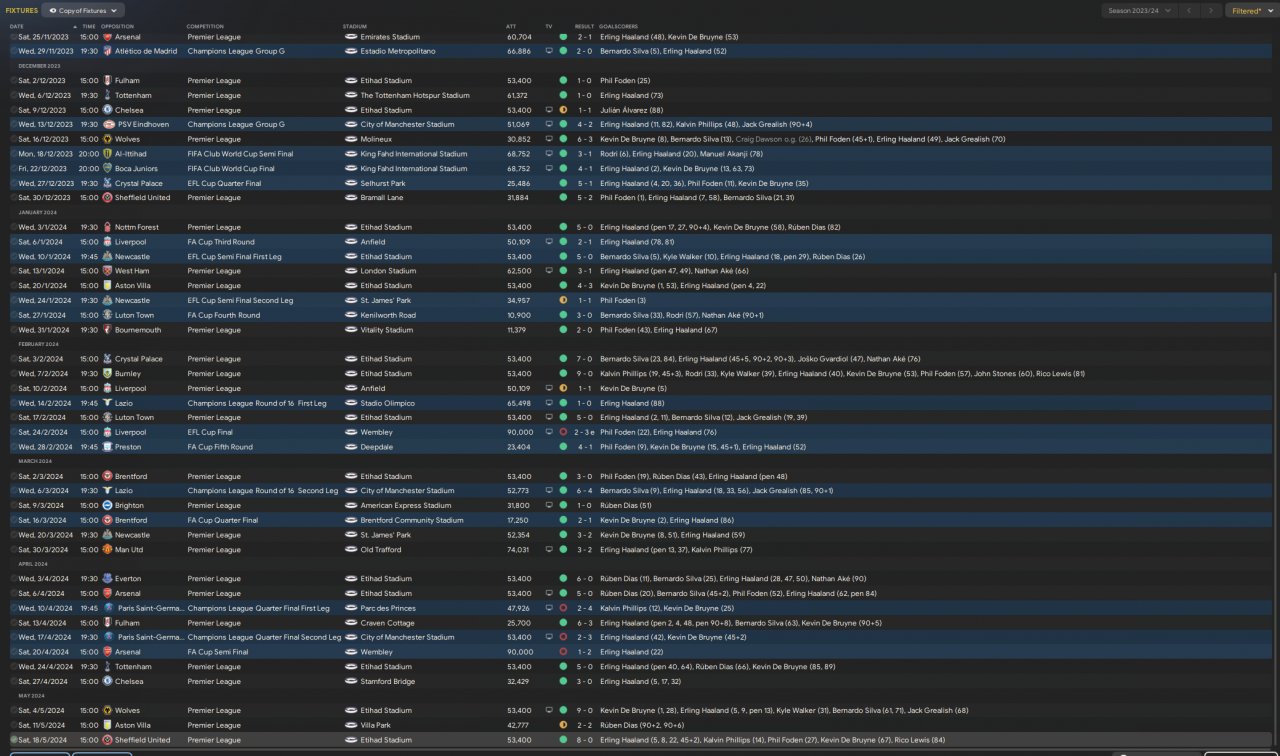Image resolution: width=1280 pixels, height=756 pixels.
Task: Sort fixtures by the Opposition column header
Action: 117,26
